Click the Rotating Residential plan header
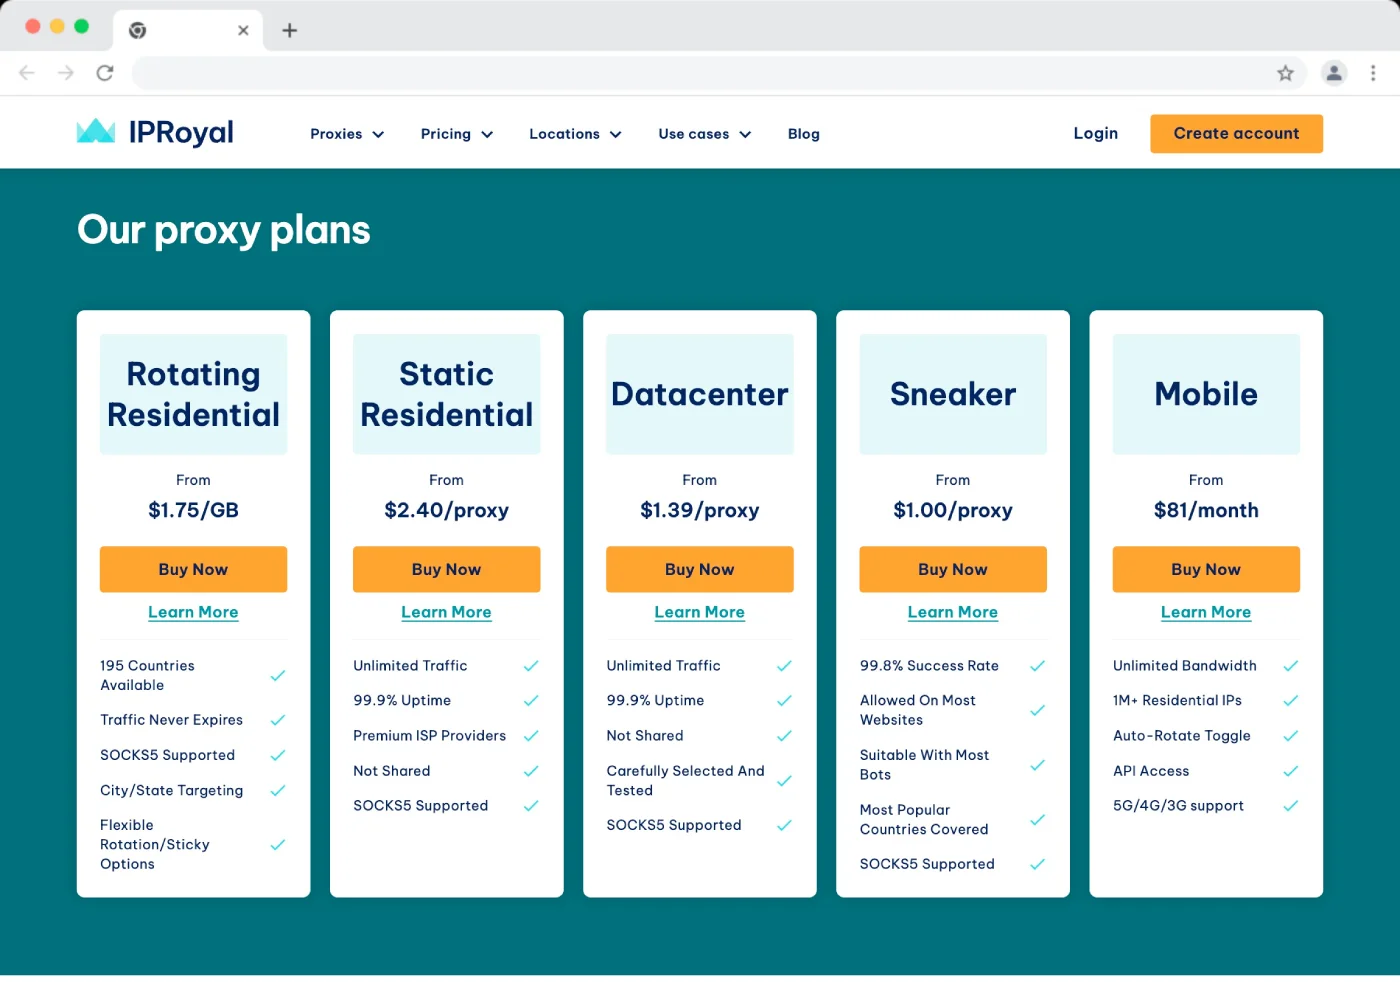The width and height of the screenshot is (1400, 982). [x=193, y=394]
